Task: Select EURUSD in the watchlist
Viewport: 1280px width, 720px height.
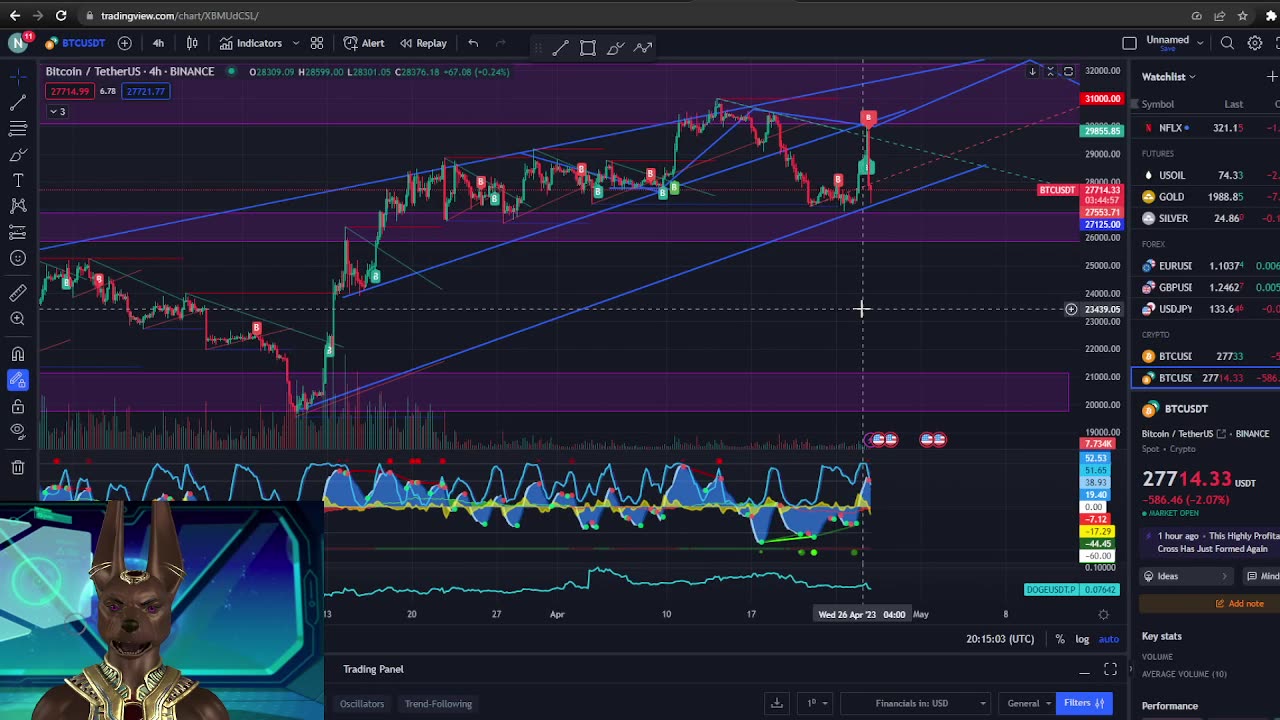Action: click(1205, 266)
